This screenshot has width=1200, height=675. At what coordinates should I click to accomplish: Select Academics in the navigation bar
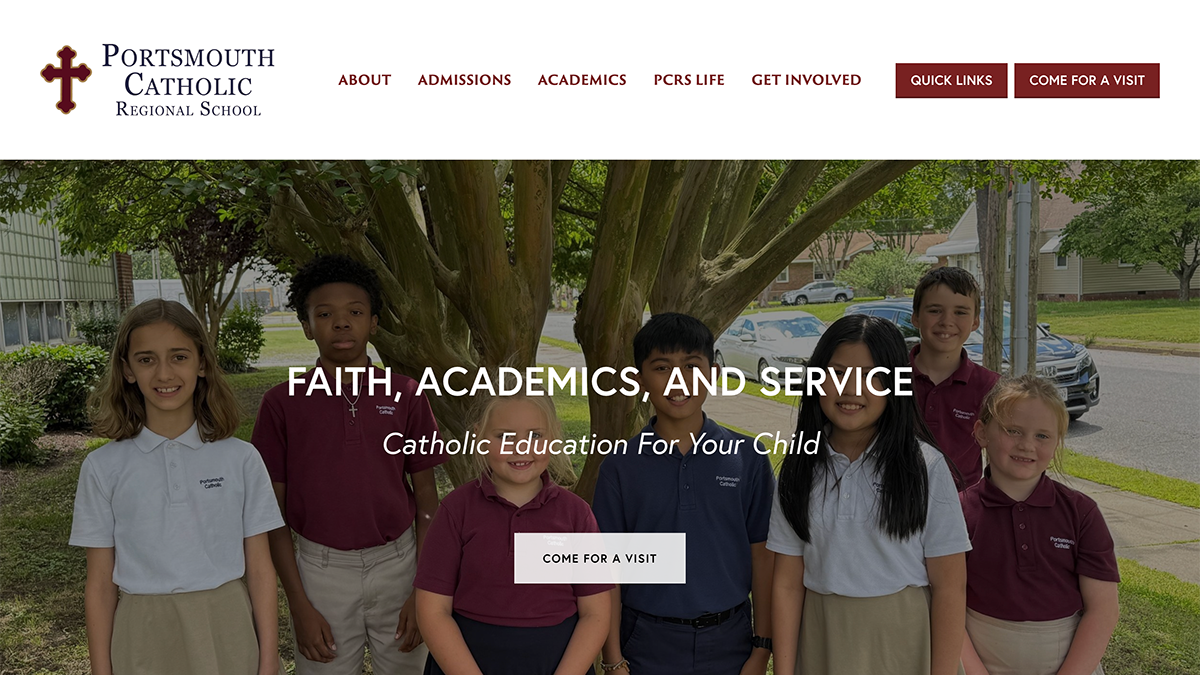tap(582, 80)
